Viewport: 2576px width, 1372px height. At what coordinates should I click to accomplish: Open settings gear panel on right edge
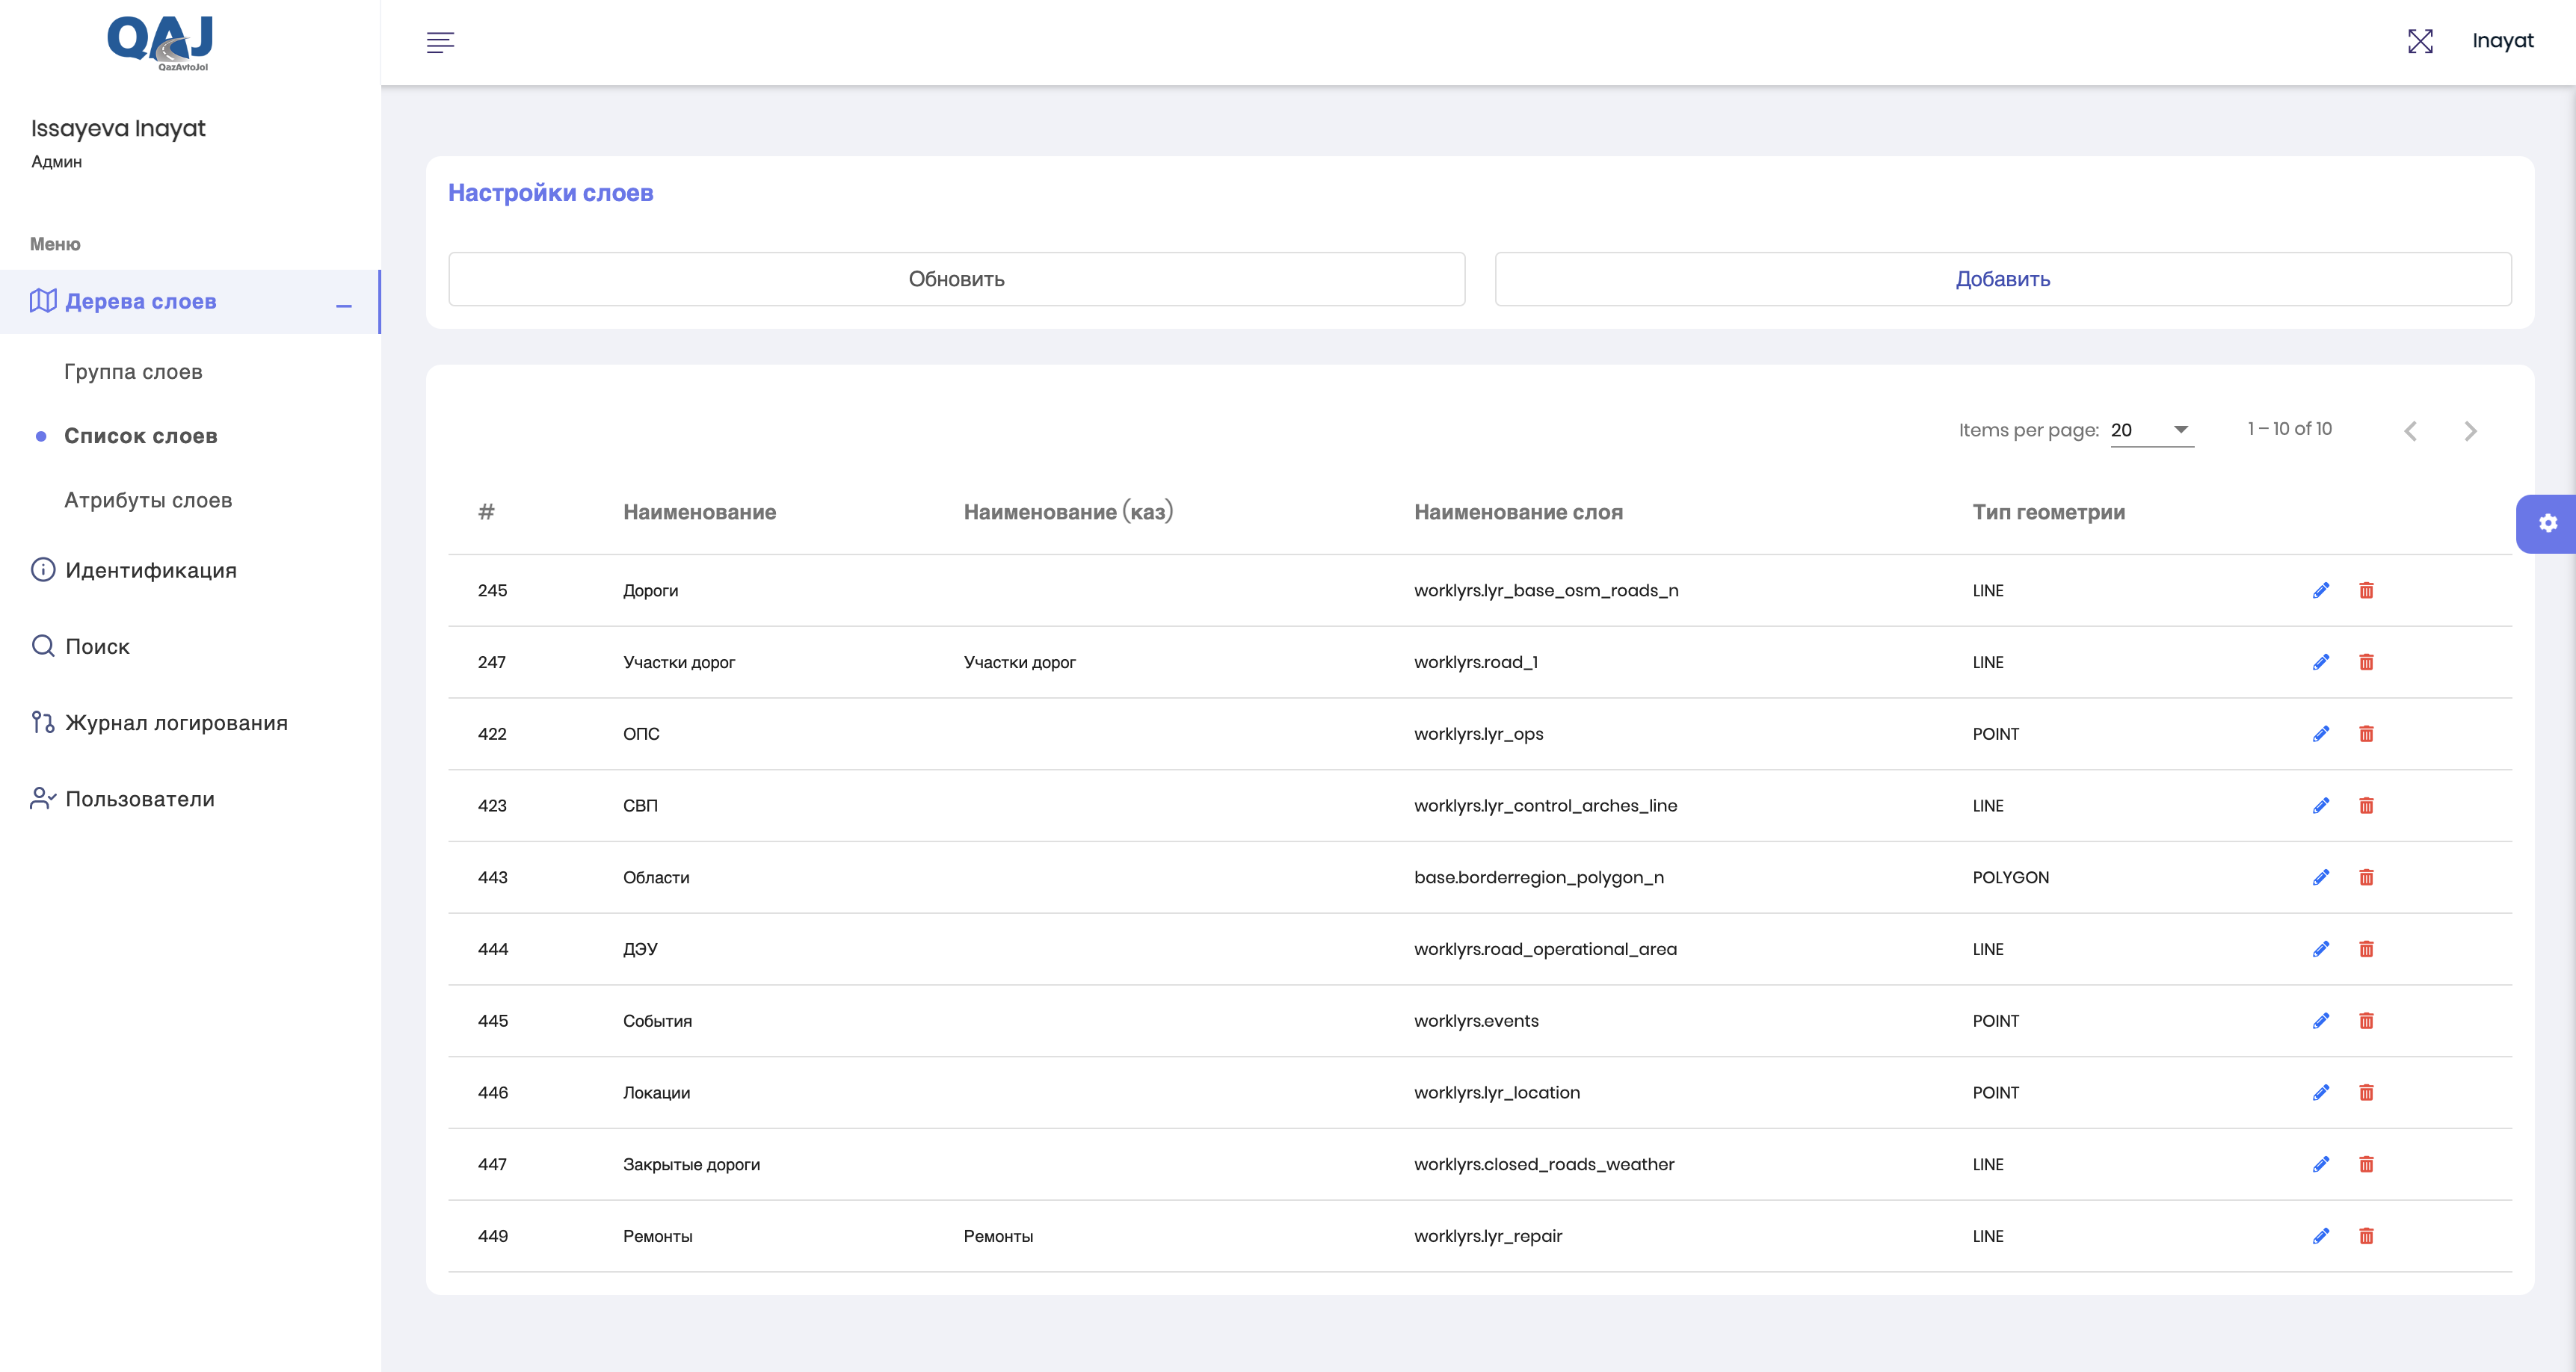pyautogui.click(x=2547, y=523)
